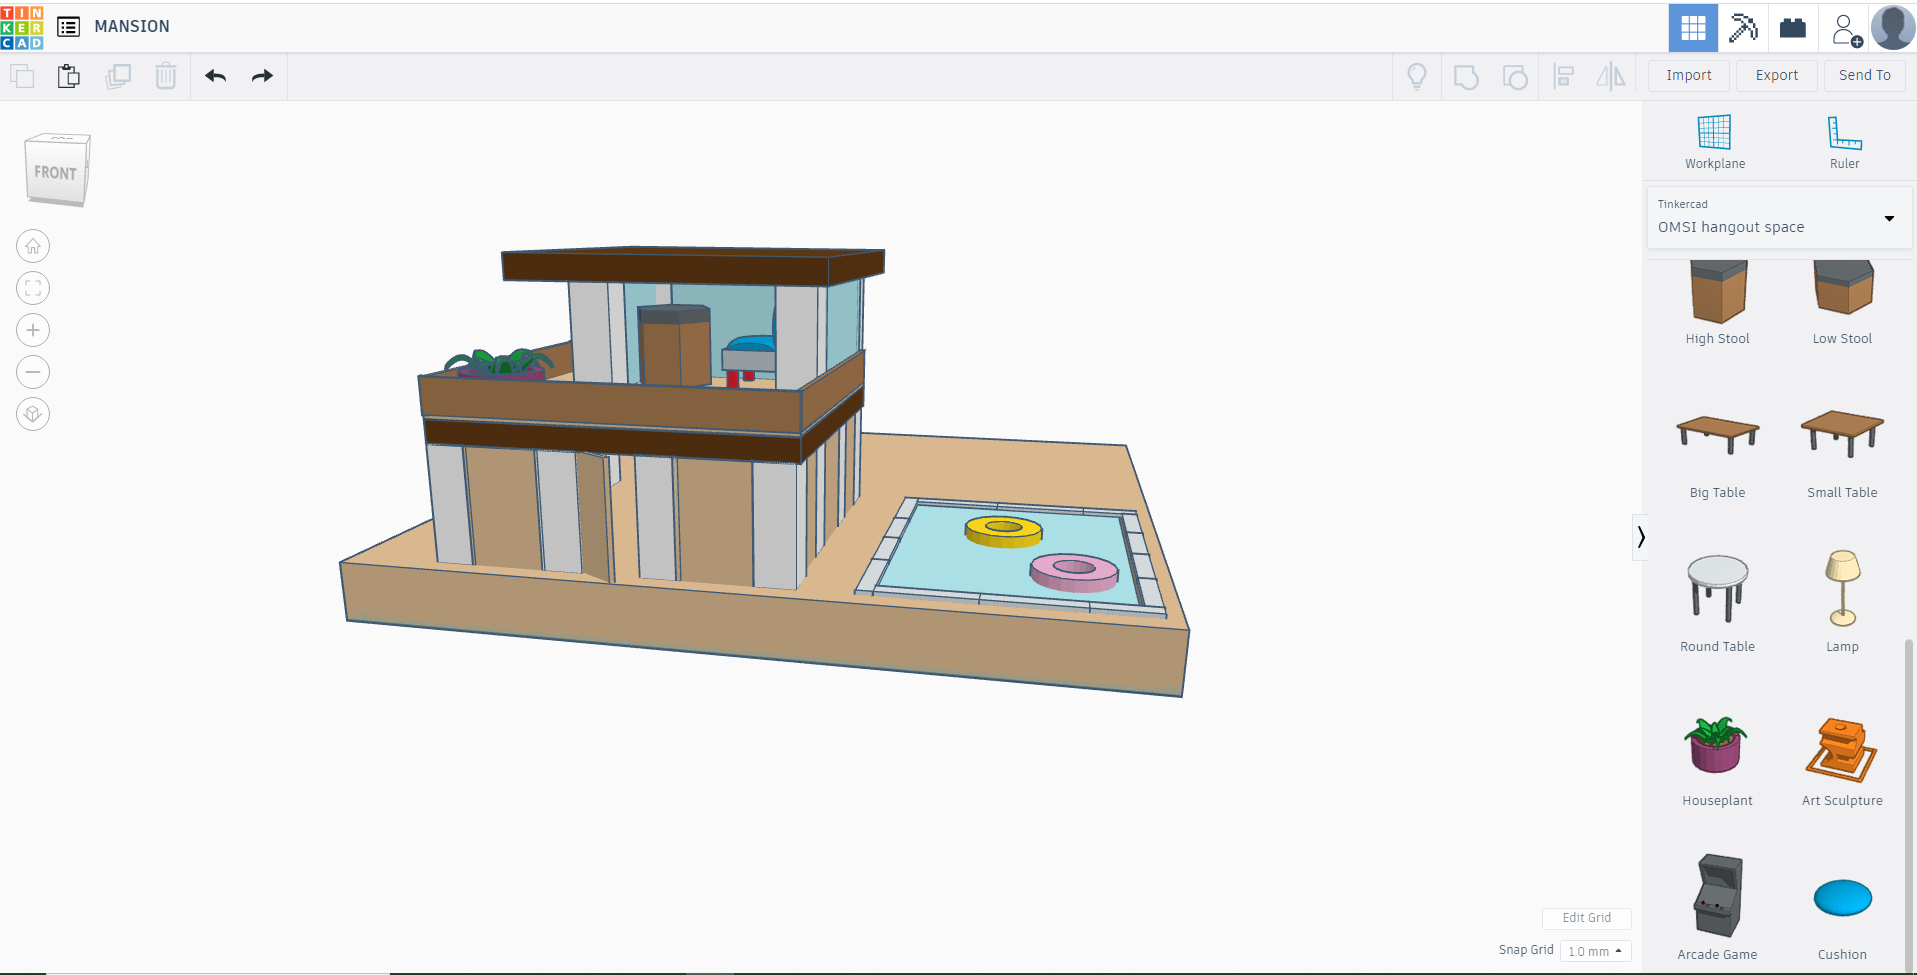Select the Group shapes tool

[1466, 76]
